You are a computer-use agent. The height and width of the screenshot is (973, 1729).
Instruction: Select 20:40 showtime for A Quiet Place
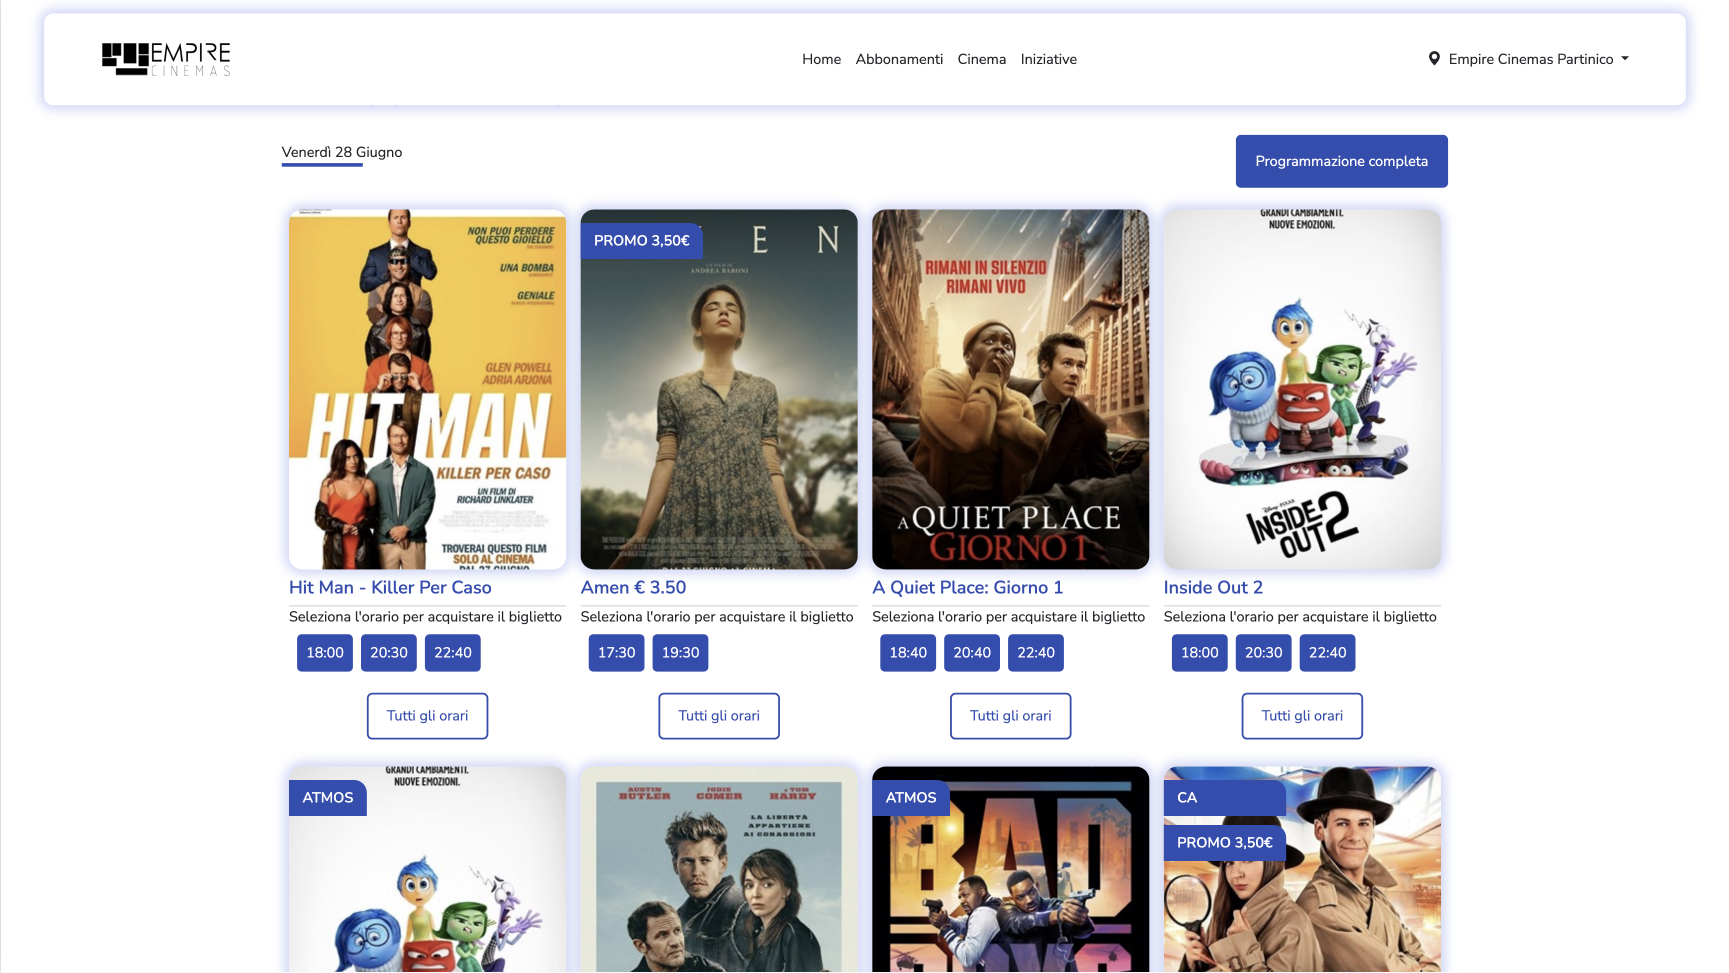coord(972,653)
